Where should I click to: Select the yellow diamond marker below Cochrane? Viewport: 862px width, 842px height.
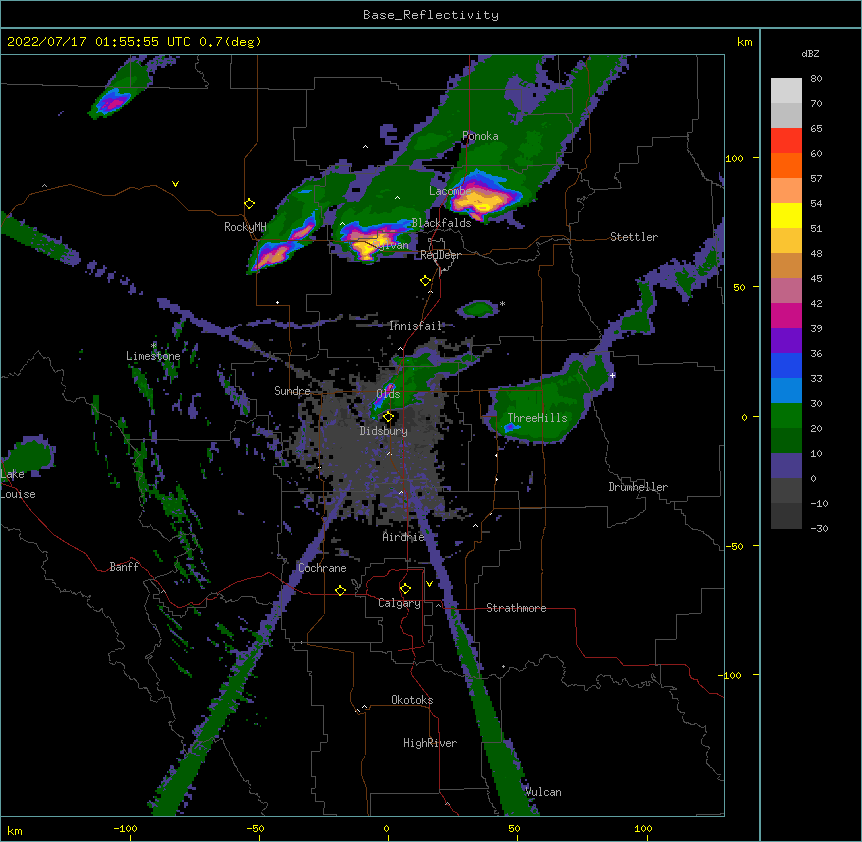[340, 590]
